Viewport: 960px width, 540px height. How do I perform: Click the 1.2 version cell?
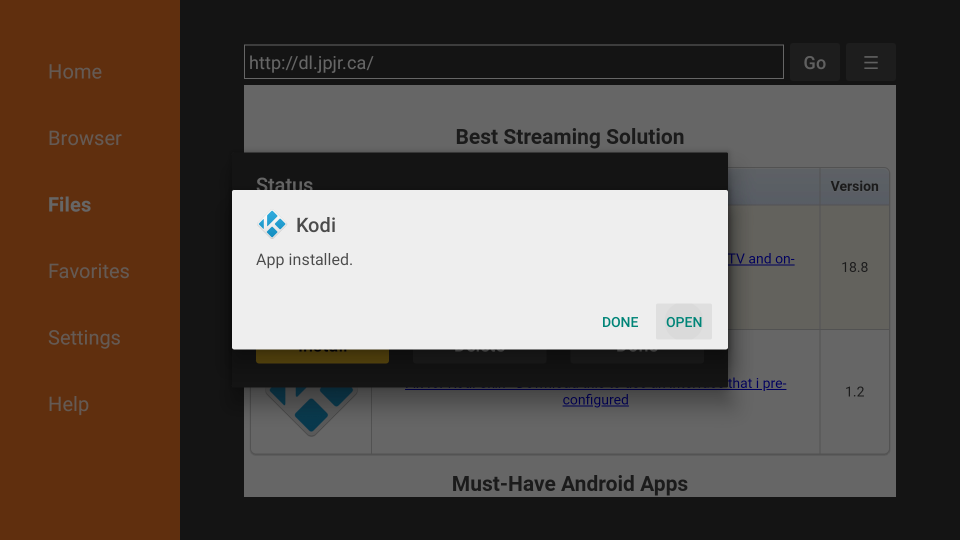(x=854, y=391)
